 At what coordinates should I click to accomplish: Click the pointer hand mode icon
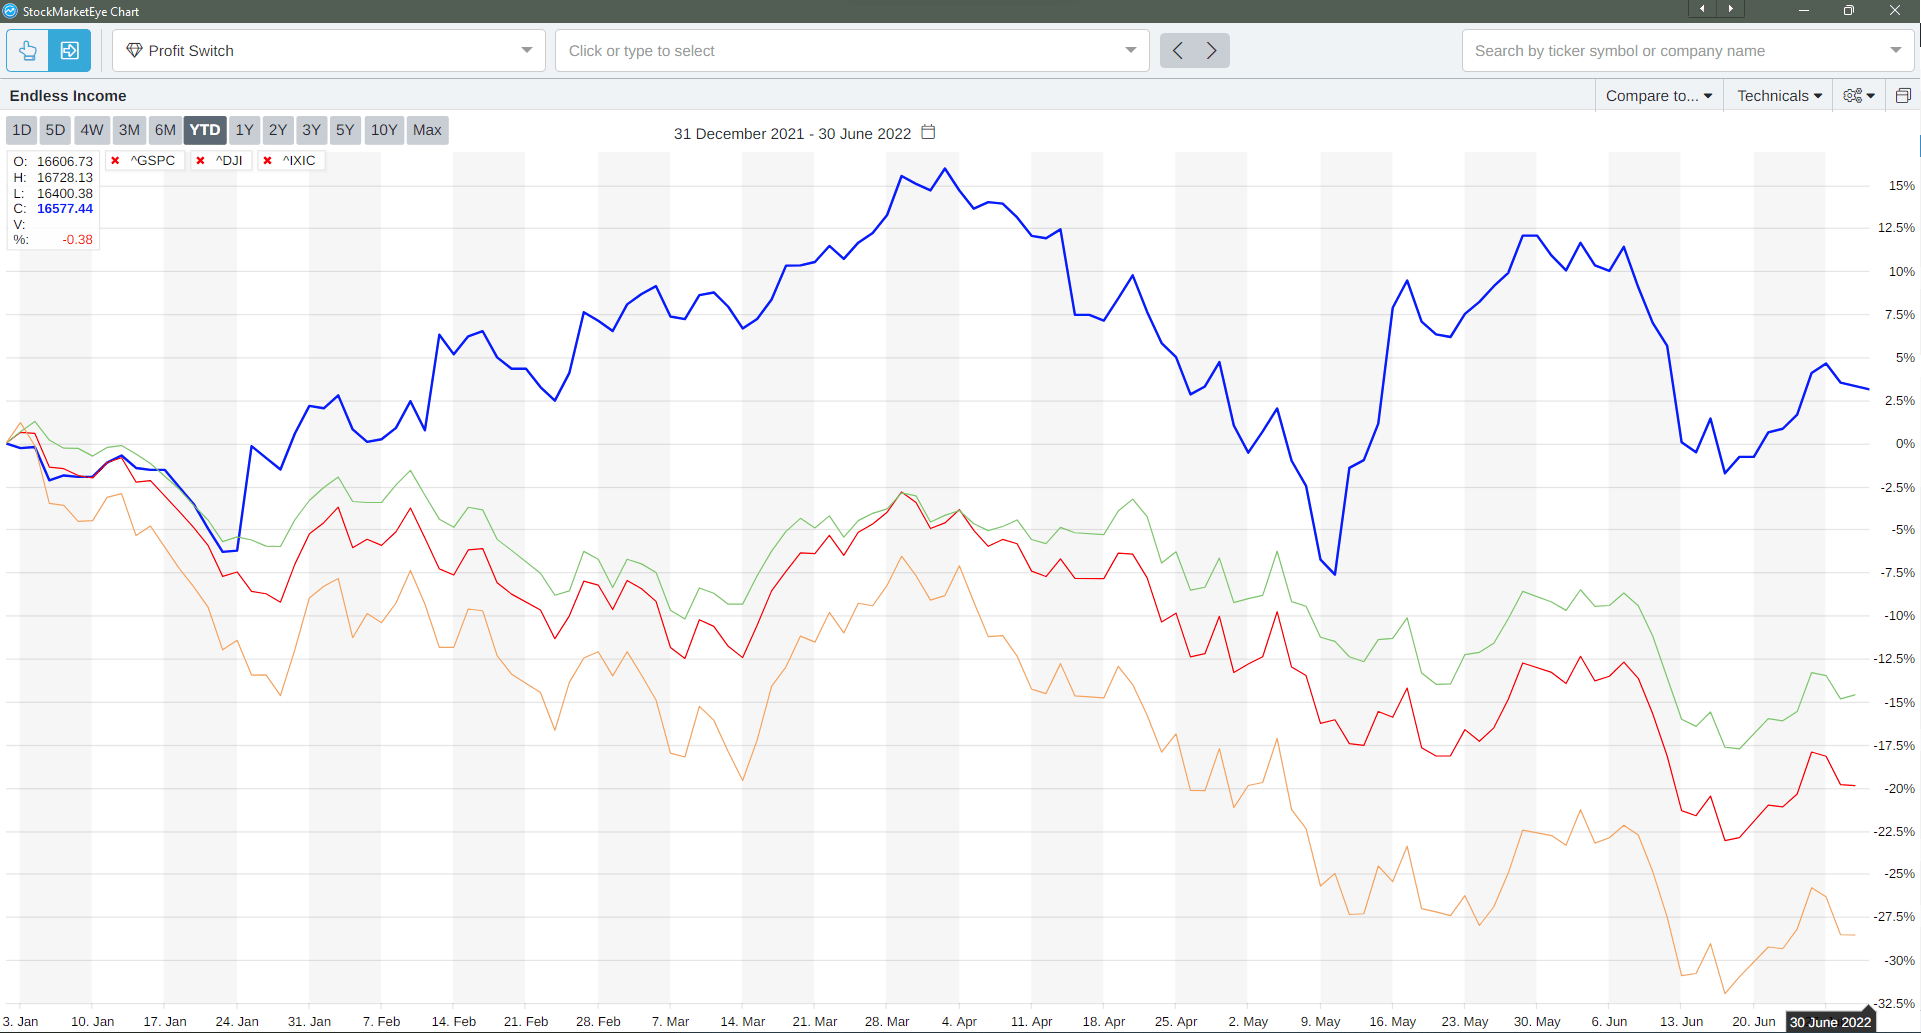click(27, 50)
